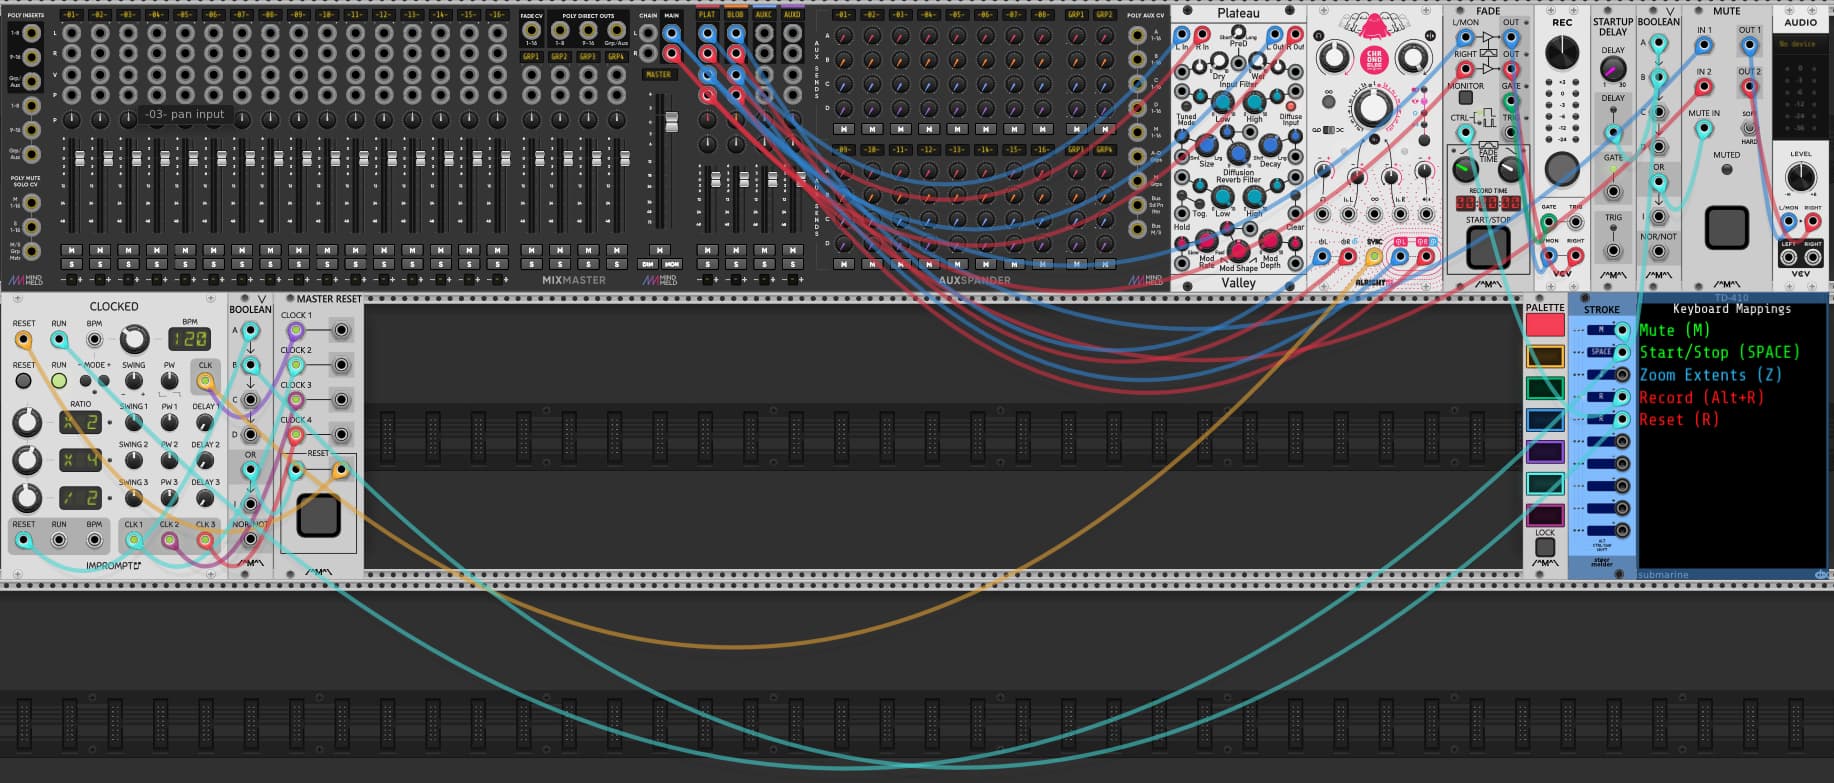Open the AUDIO device selector display
1834x783 pixels.
click(x=1800, y=44)
